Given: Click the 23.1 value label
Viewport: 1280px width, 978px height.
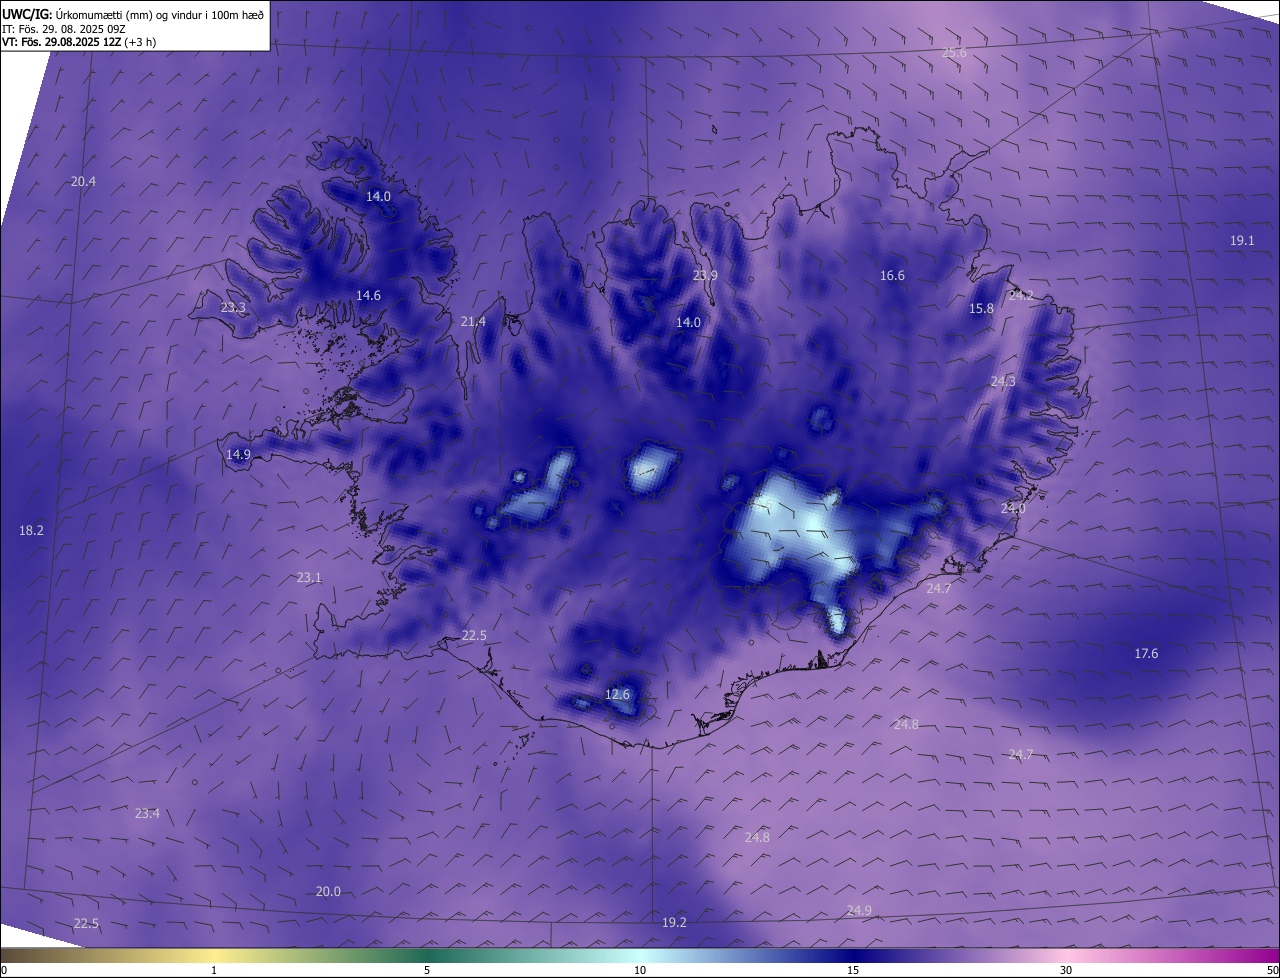Looking at the screenshot, I should pos(309,577).
